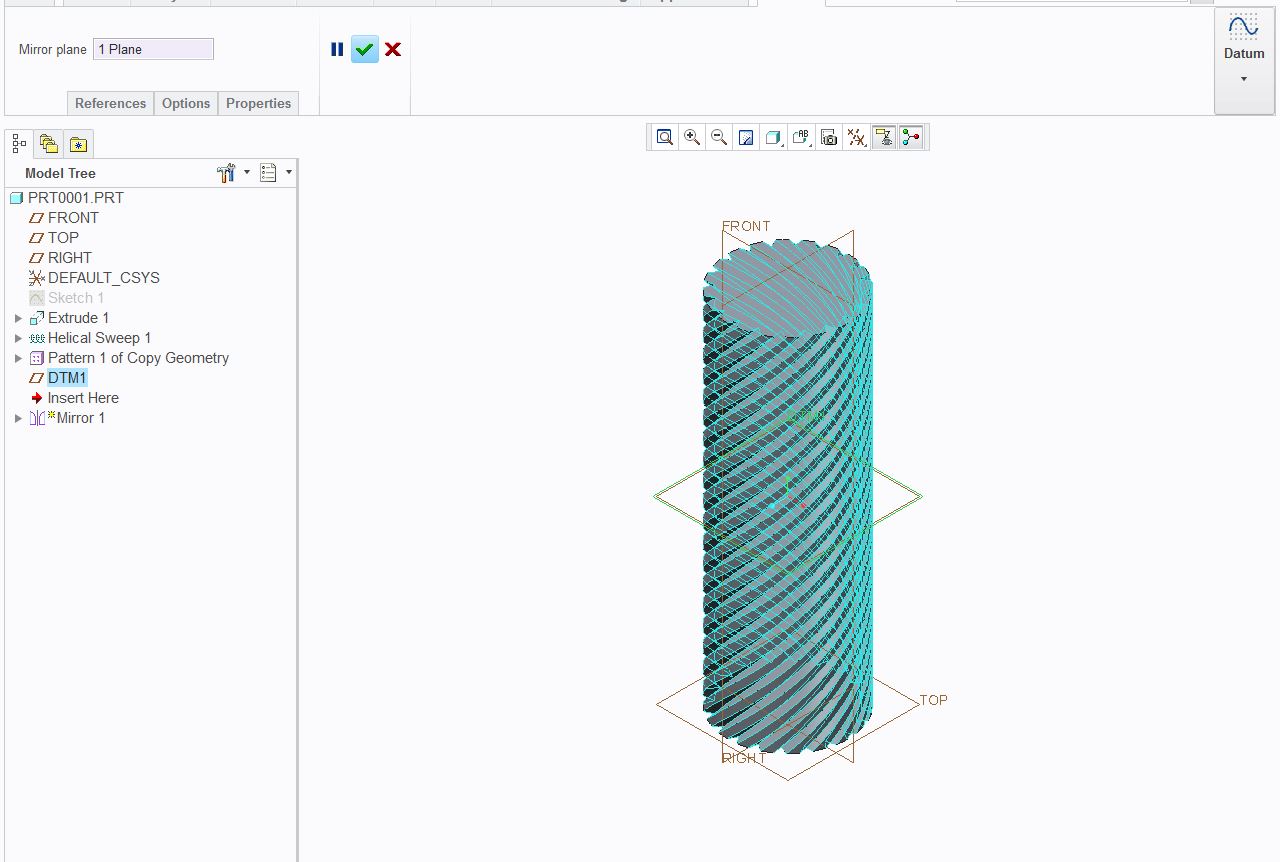Zoom in using the magnifier plus icon
The height and width of the screenshot is (862, 1280).
(692, 138)
